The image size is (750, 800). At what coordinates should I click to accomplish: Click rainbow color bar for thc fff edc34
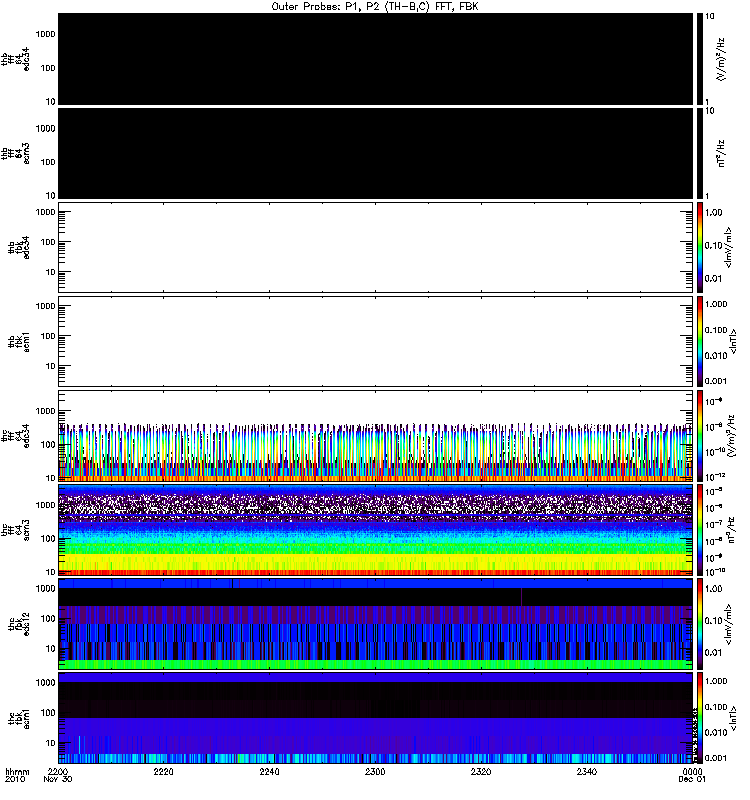pos(699,436)
